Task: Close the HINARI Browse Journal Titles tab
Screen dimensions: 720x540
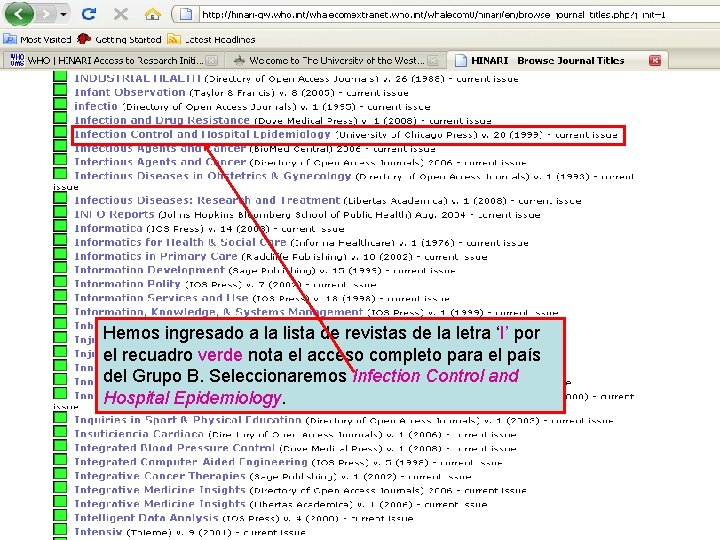Action: pyautogui.click(x=655, y=60)
